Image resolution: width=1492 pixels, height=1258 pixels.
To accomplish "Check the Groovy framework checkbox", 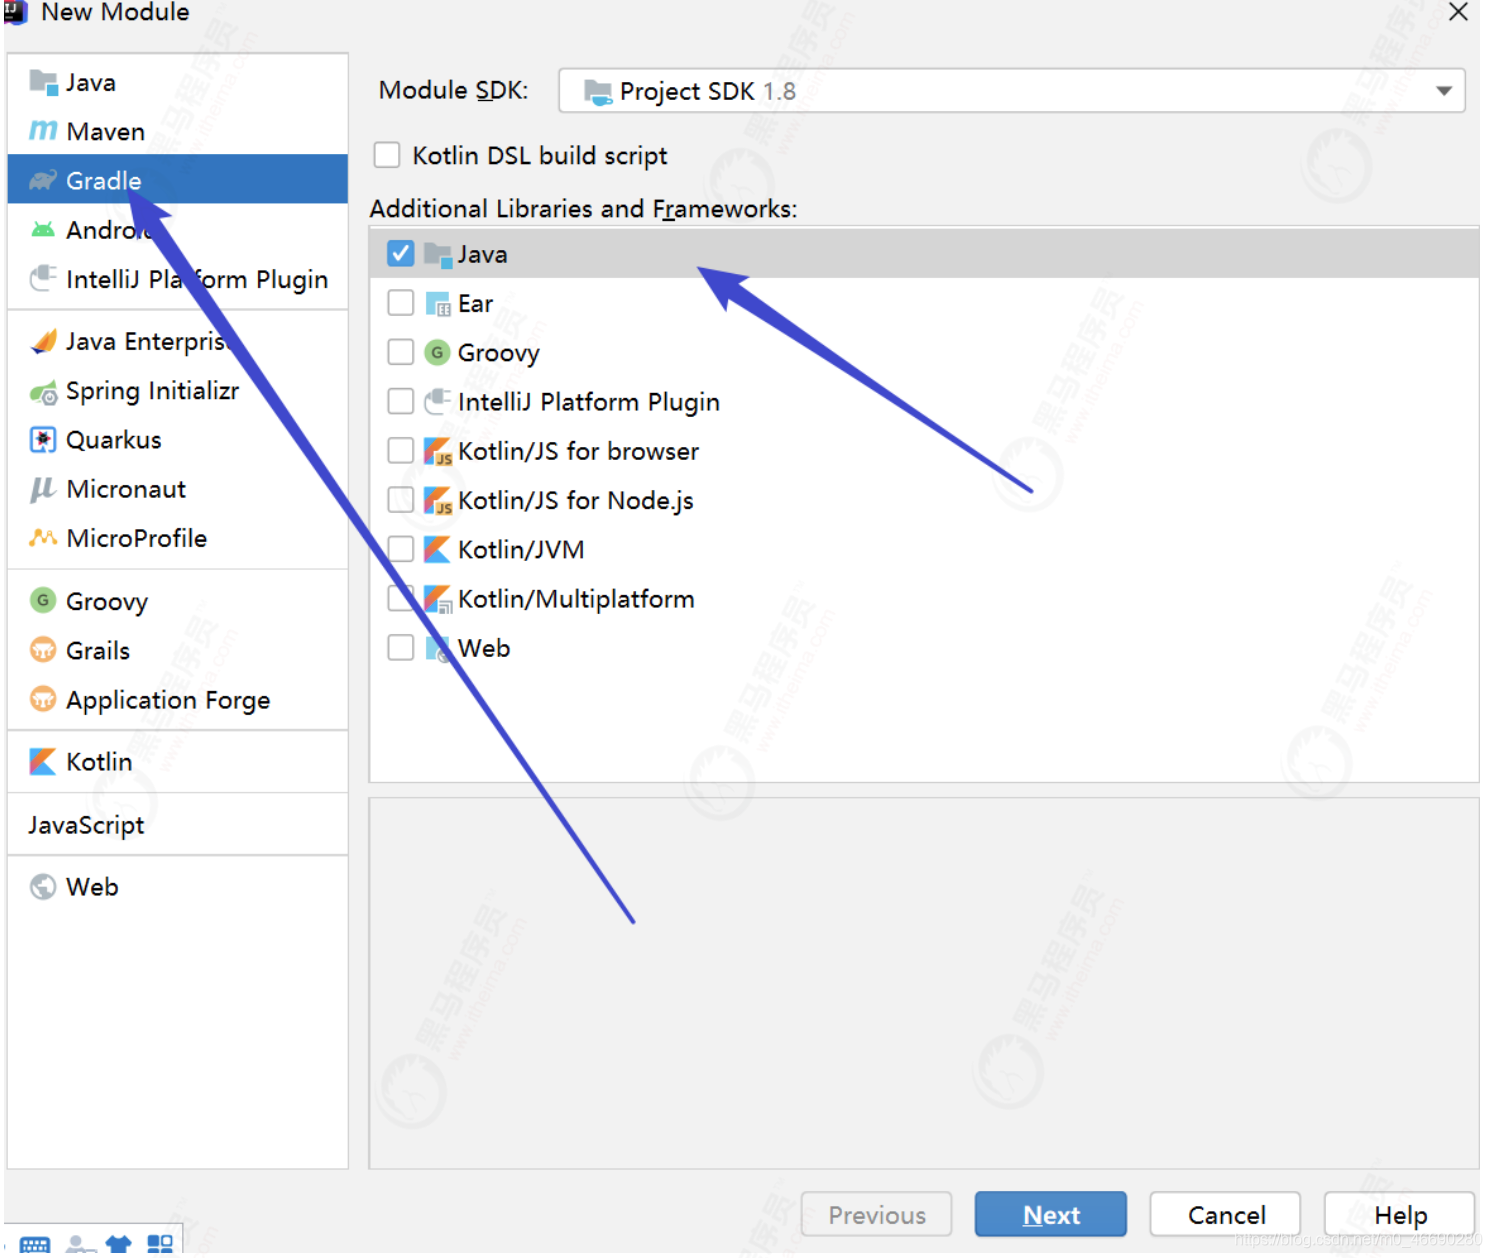I will [x=401, y=352].
